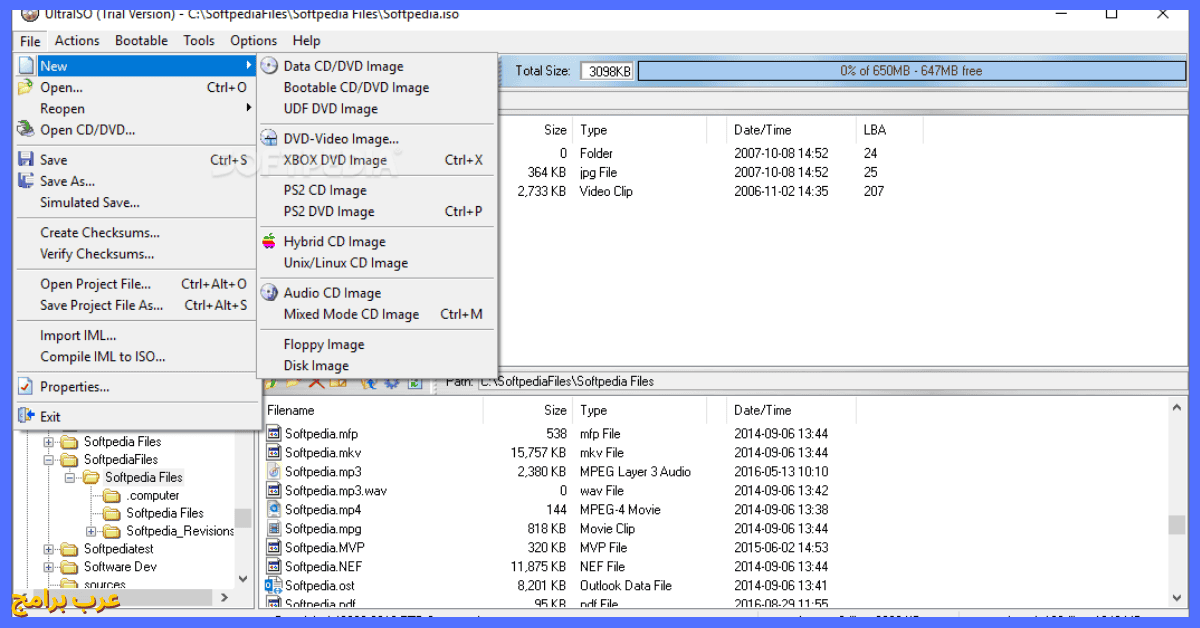This screenshot has width=1200, height=628.
Task: Choose Open Project File...
Action: [95, 284]
